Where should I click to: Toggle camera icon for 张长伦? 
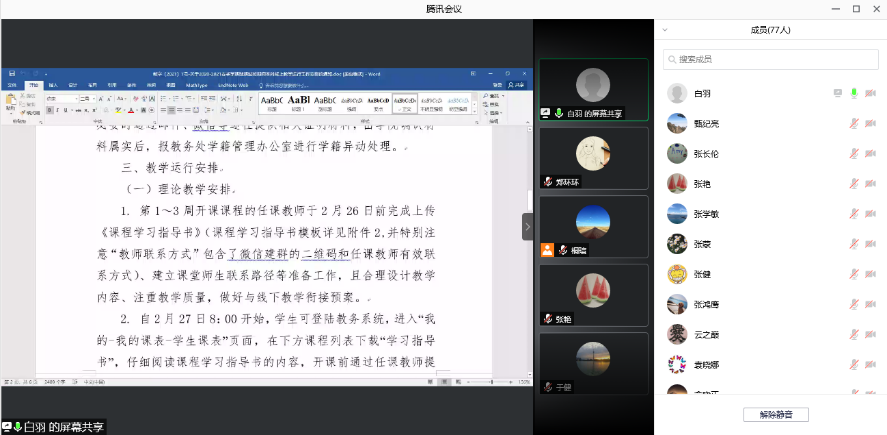871,154
